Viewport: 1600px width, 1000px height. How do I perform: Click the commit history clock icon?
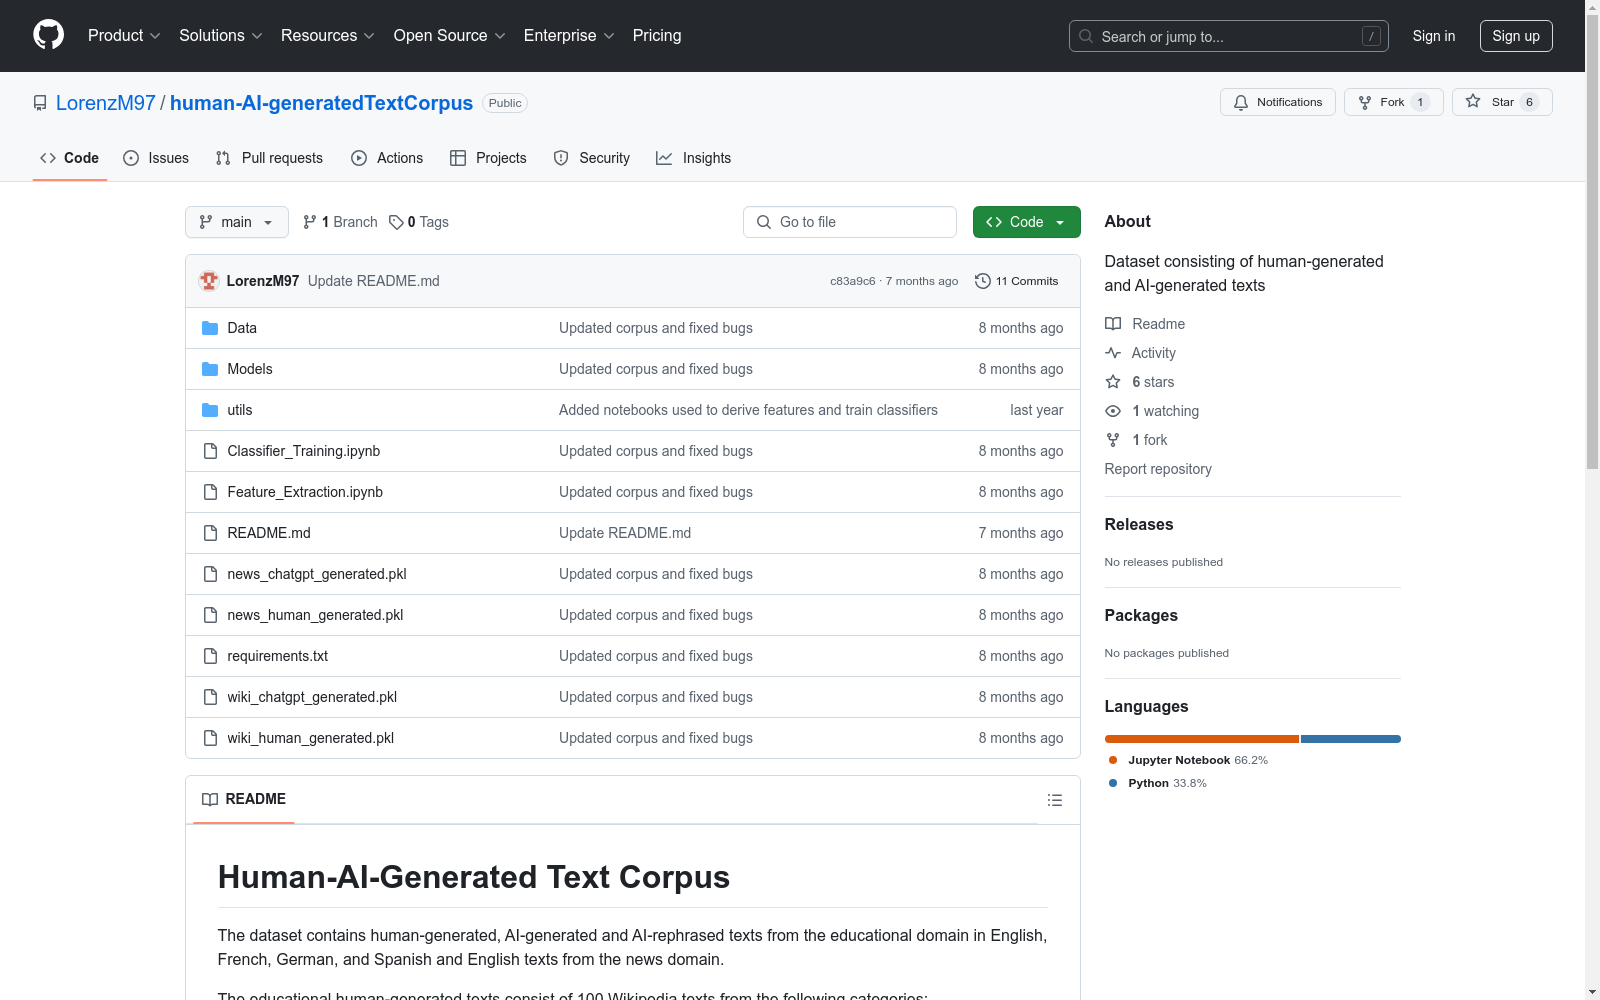983,281
